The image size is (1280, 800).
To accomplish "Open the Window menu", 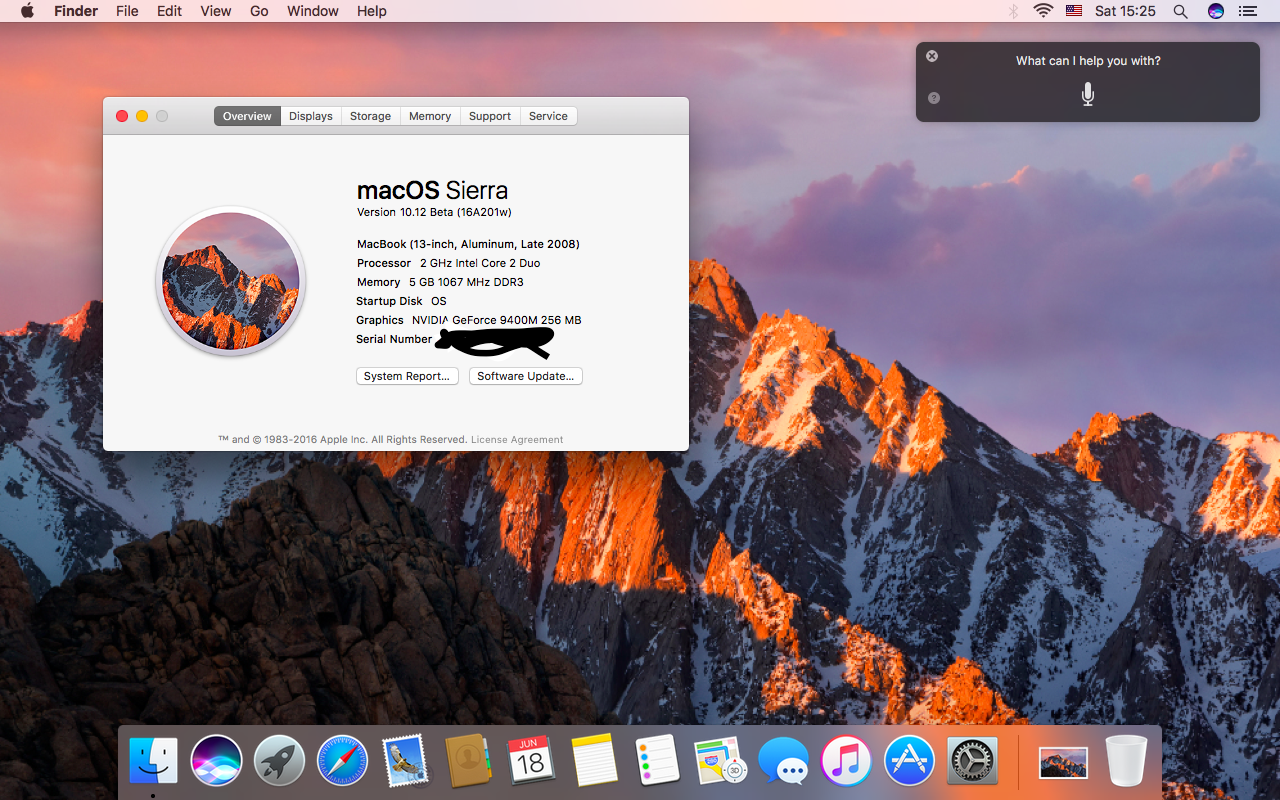I will tap(313, 11).
